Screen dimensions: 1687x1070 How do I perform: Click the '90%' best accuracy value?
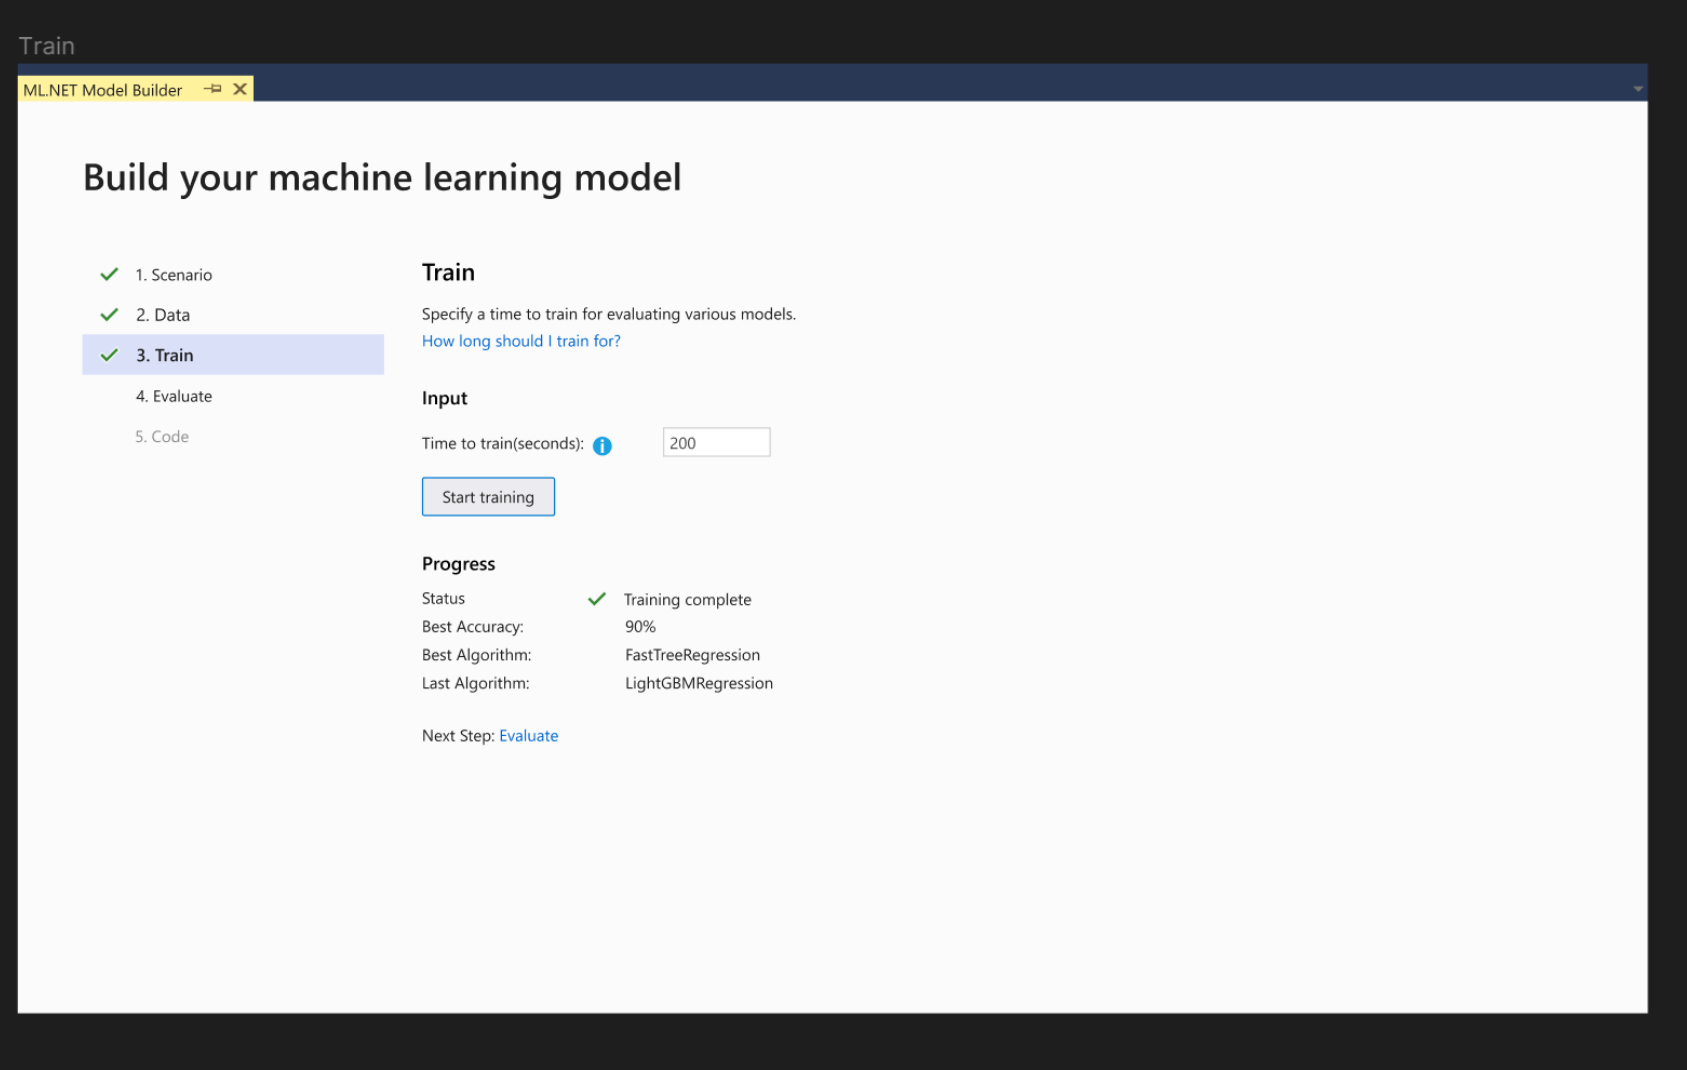(x=640, y=627)
